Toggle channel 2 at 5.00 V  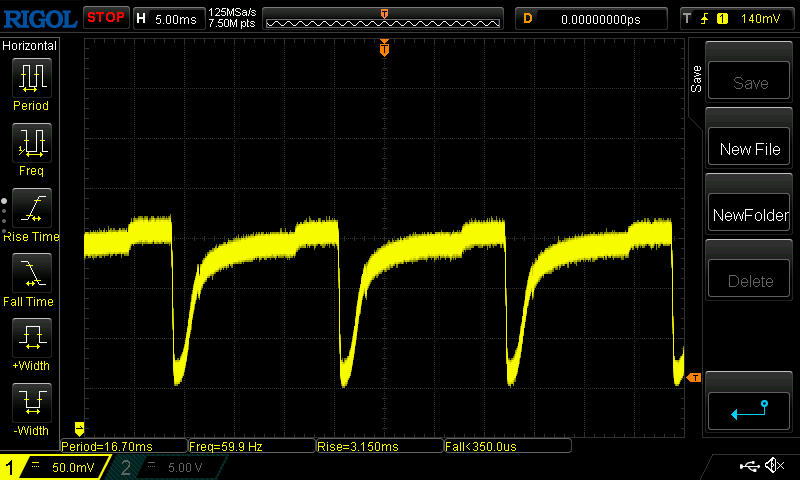pos(163,467)
